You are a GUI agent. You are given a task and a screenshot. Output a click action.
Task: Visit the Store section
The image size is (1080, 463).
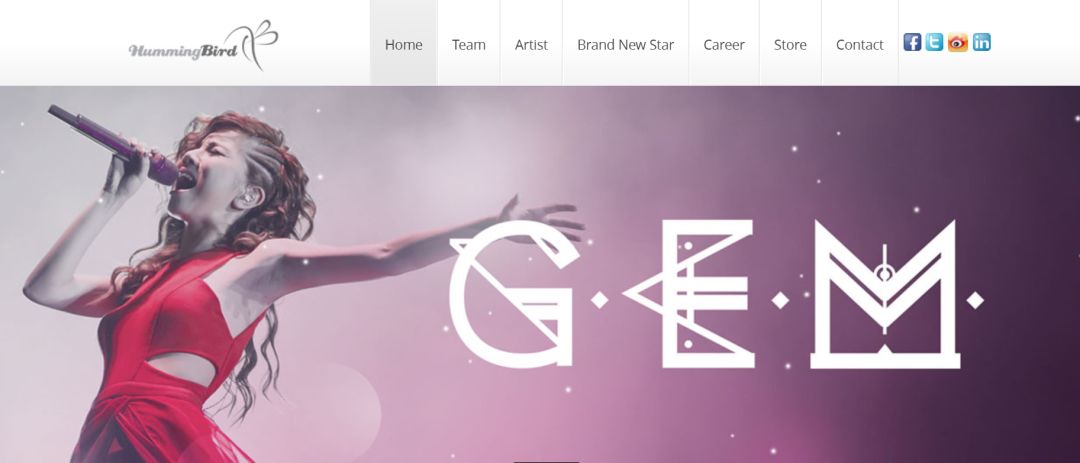coord(790,43)
